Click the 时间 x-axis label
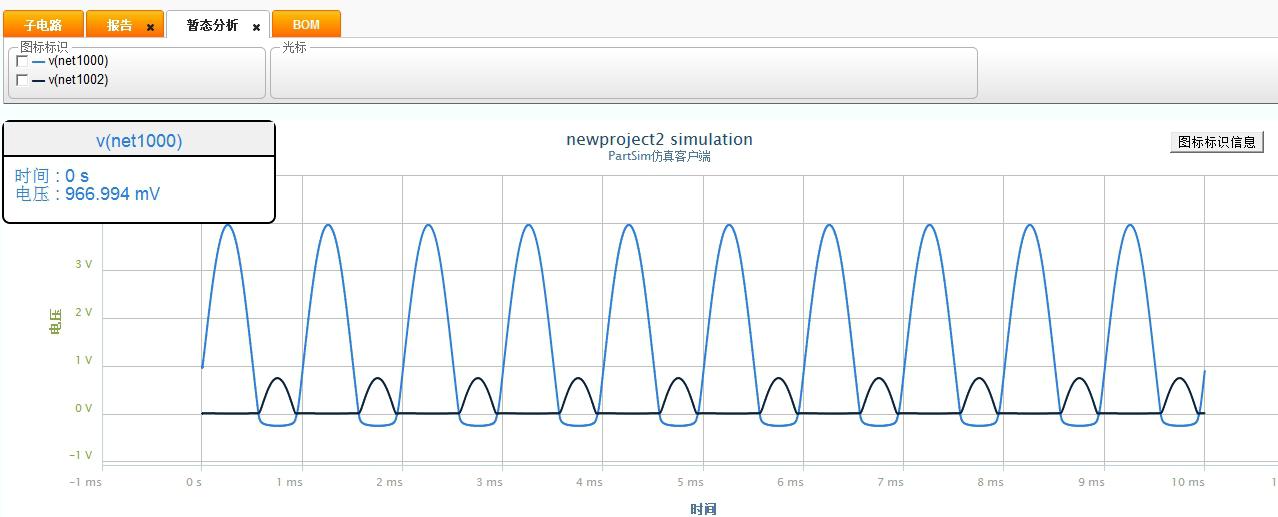1278x517 pixels. [x=703, y=509]
